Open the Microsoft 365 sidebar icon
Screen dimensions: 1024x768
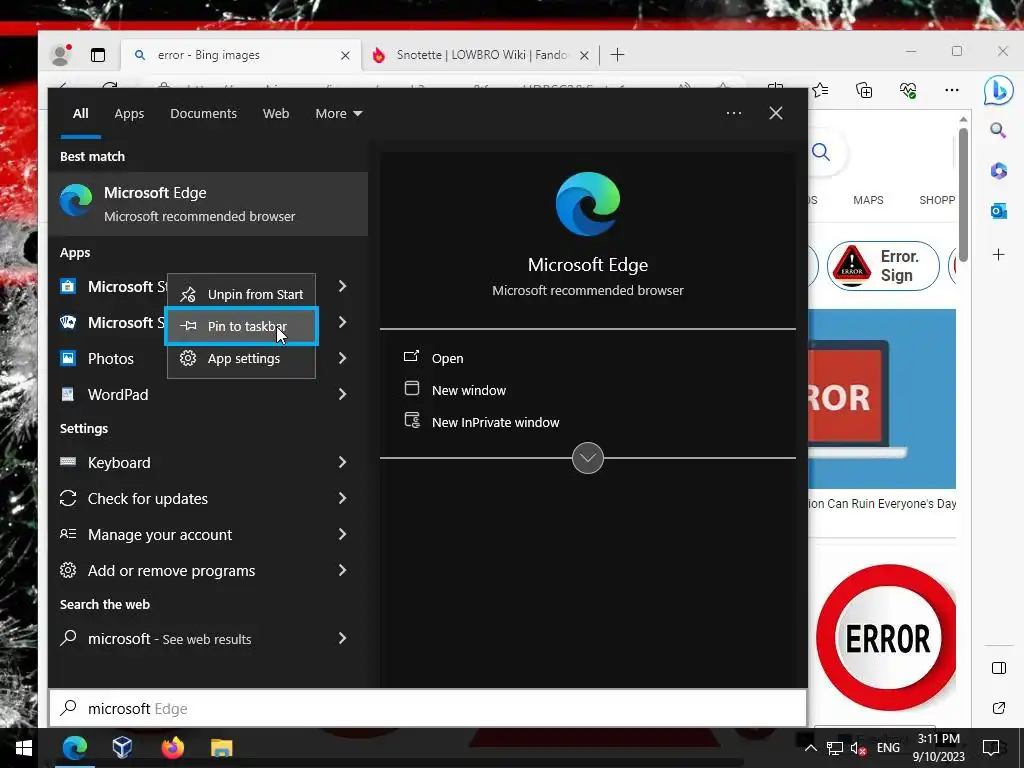coord(999,171)
